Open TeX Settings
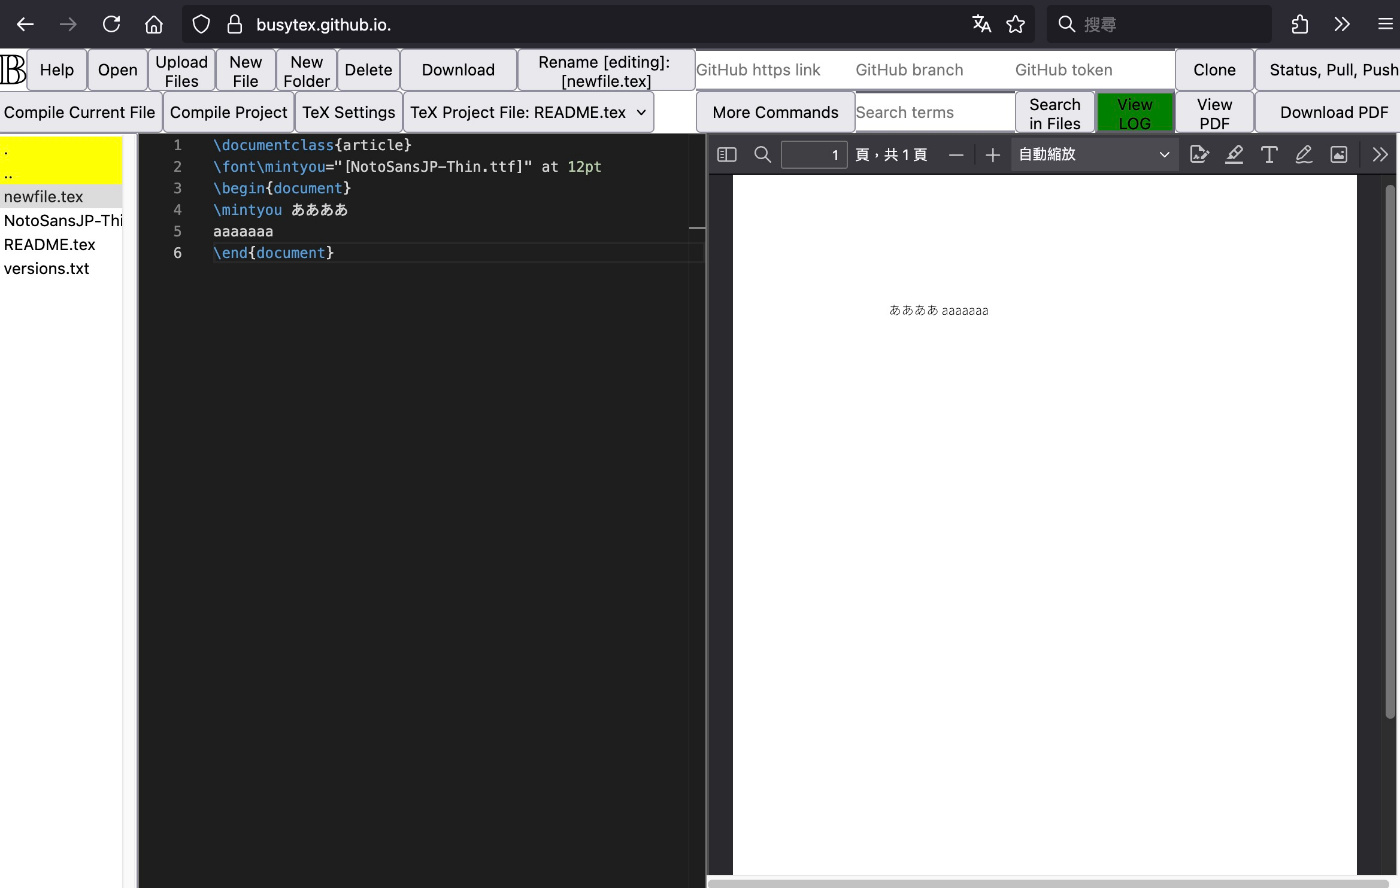This screenshot has width=1400, height=888. (349, 112)
